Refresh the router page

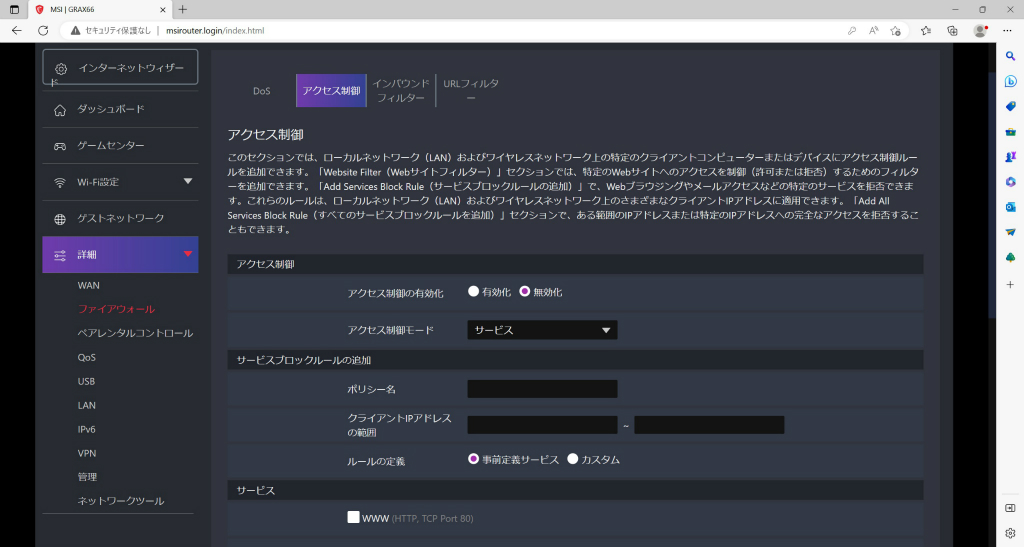click(x=43, y=31)
